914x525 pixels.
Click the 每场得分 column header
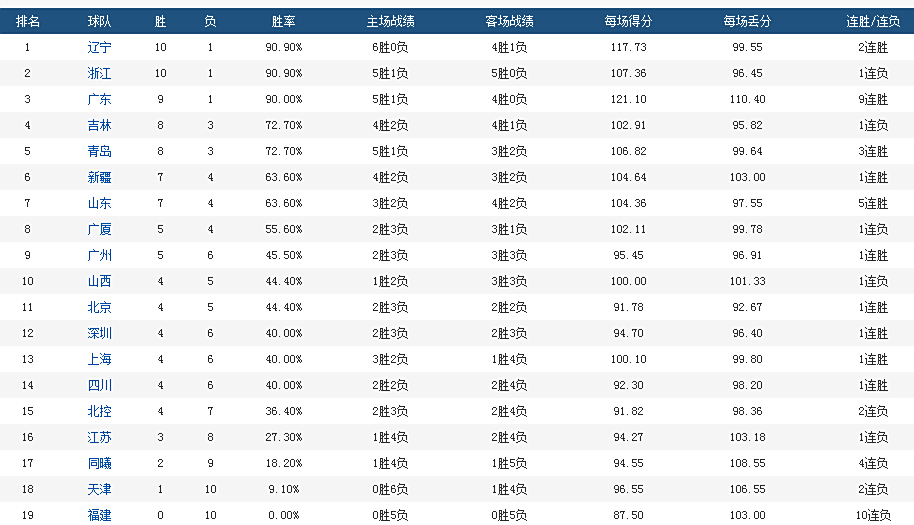pyautogui.click(x=627, y=21)
